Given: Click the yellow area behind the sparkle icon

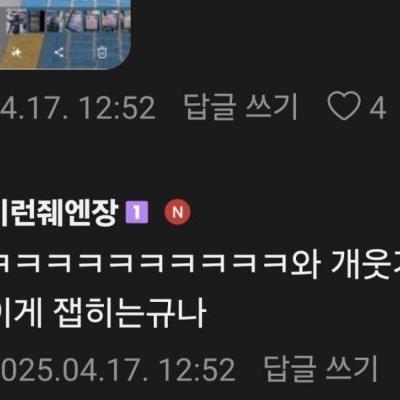Looking at the screenshot, I should pos(20,50).
